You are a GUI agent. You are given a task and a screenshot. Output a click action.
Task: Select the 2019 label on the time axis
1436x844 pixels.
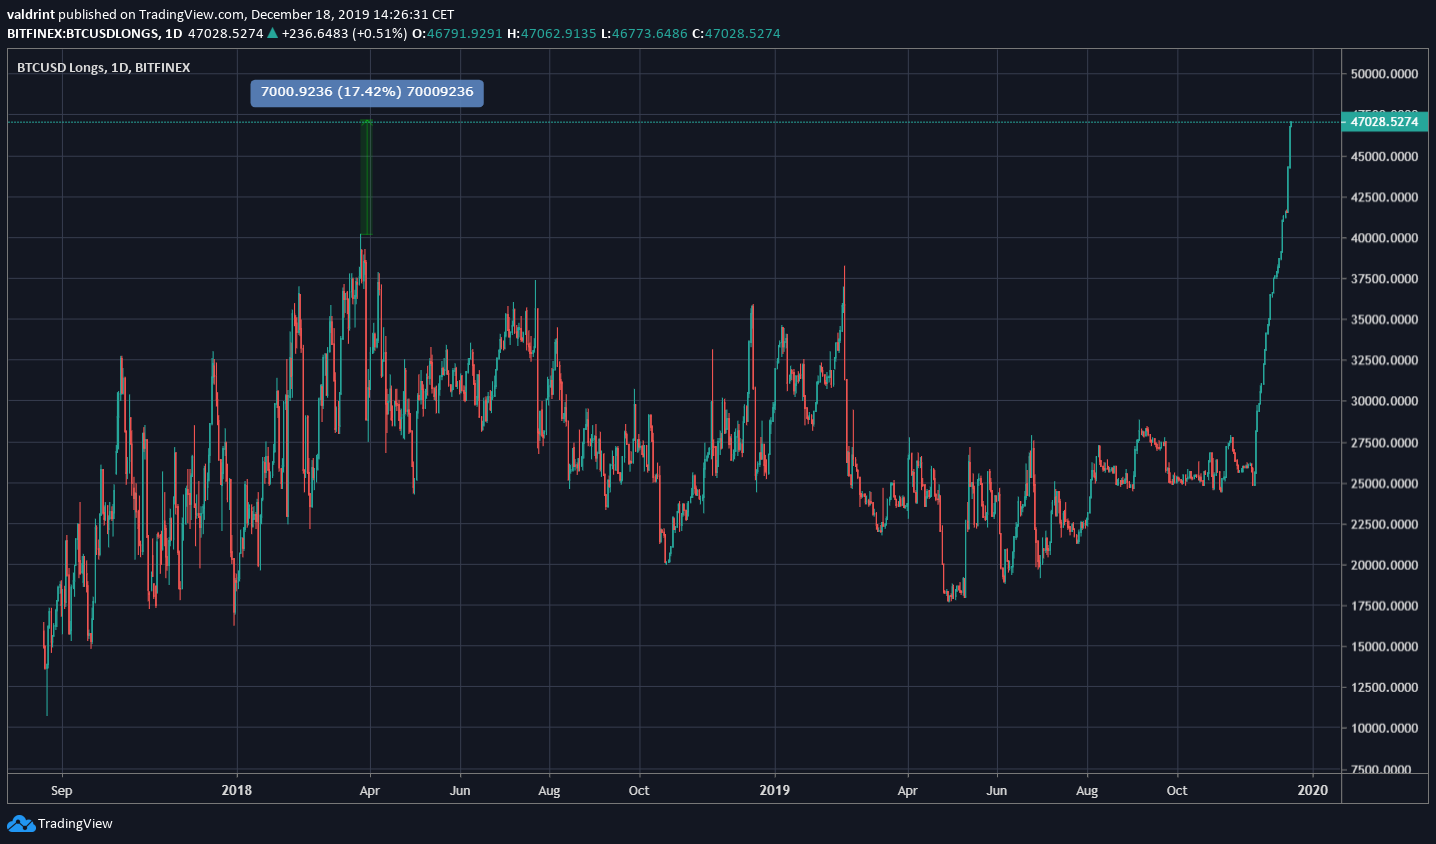(774, 790)
